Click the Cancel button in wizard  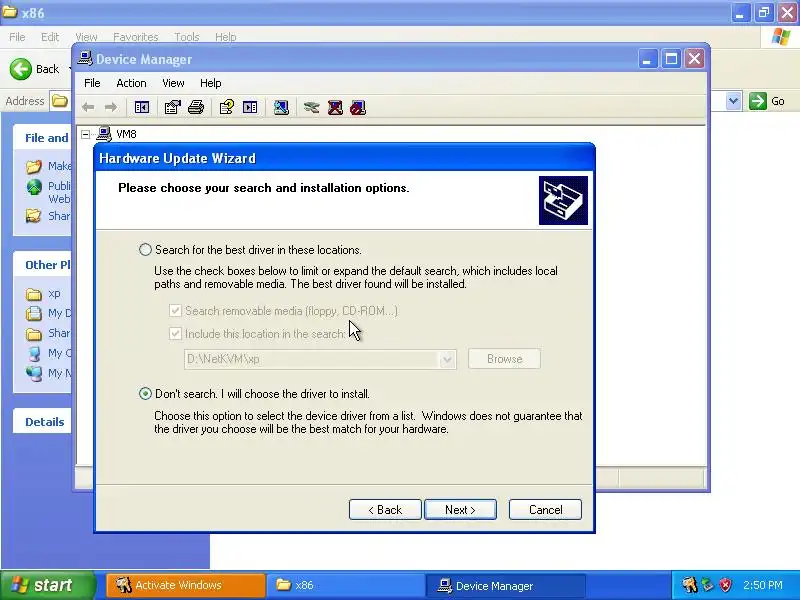pyautogui.click(x=545, y=510)
